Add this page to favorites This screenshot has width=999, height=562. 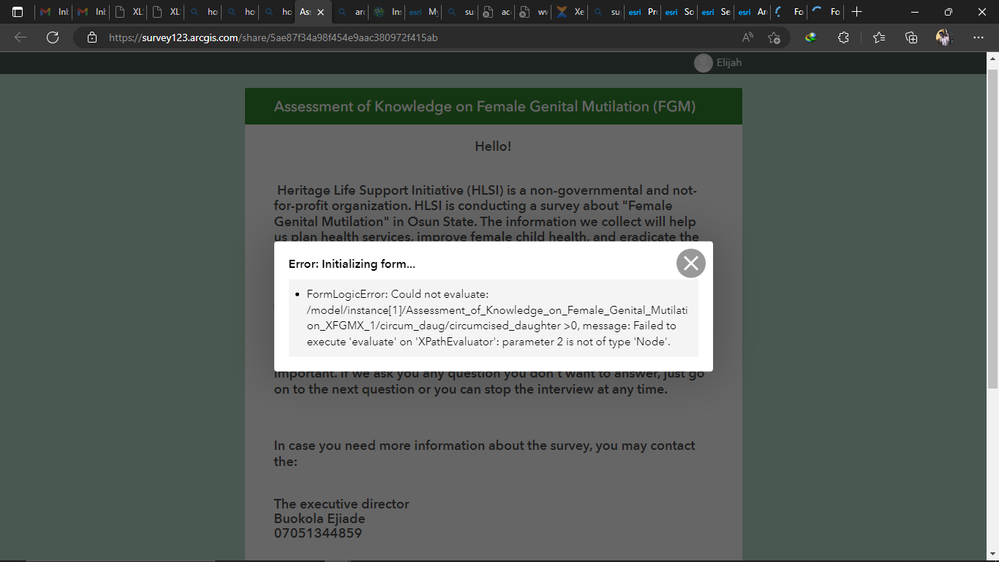pyautogui.click(x=774, y=38)
